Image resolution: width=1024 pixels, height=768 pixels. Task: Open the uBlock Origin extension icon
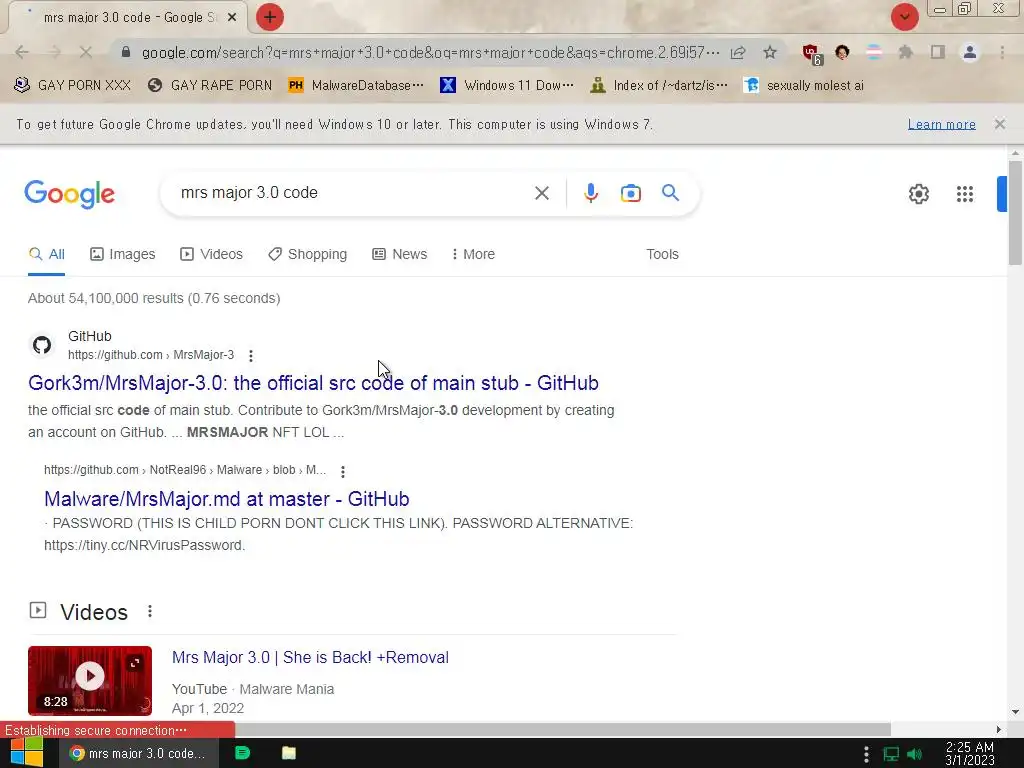pyautogui.click(x=812, y=54)
